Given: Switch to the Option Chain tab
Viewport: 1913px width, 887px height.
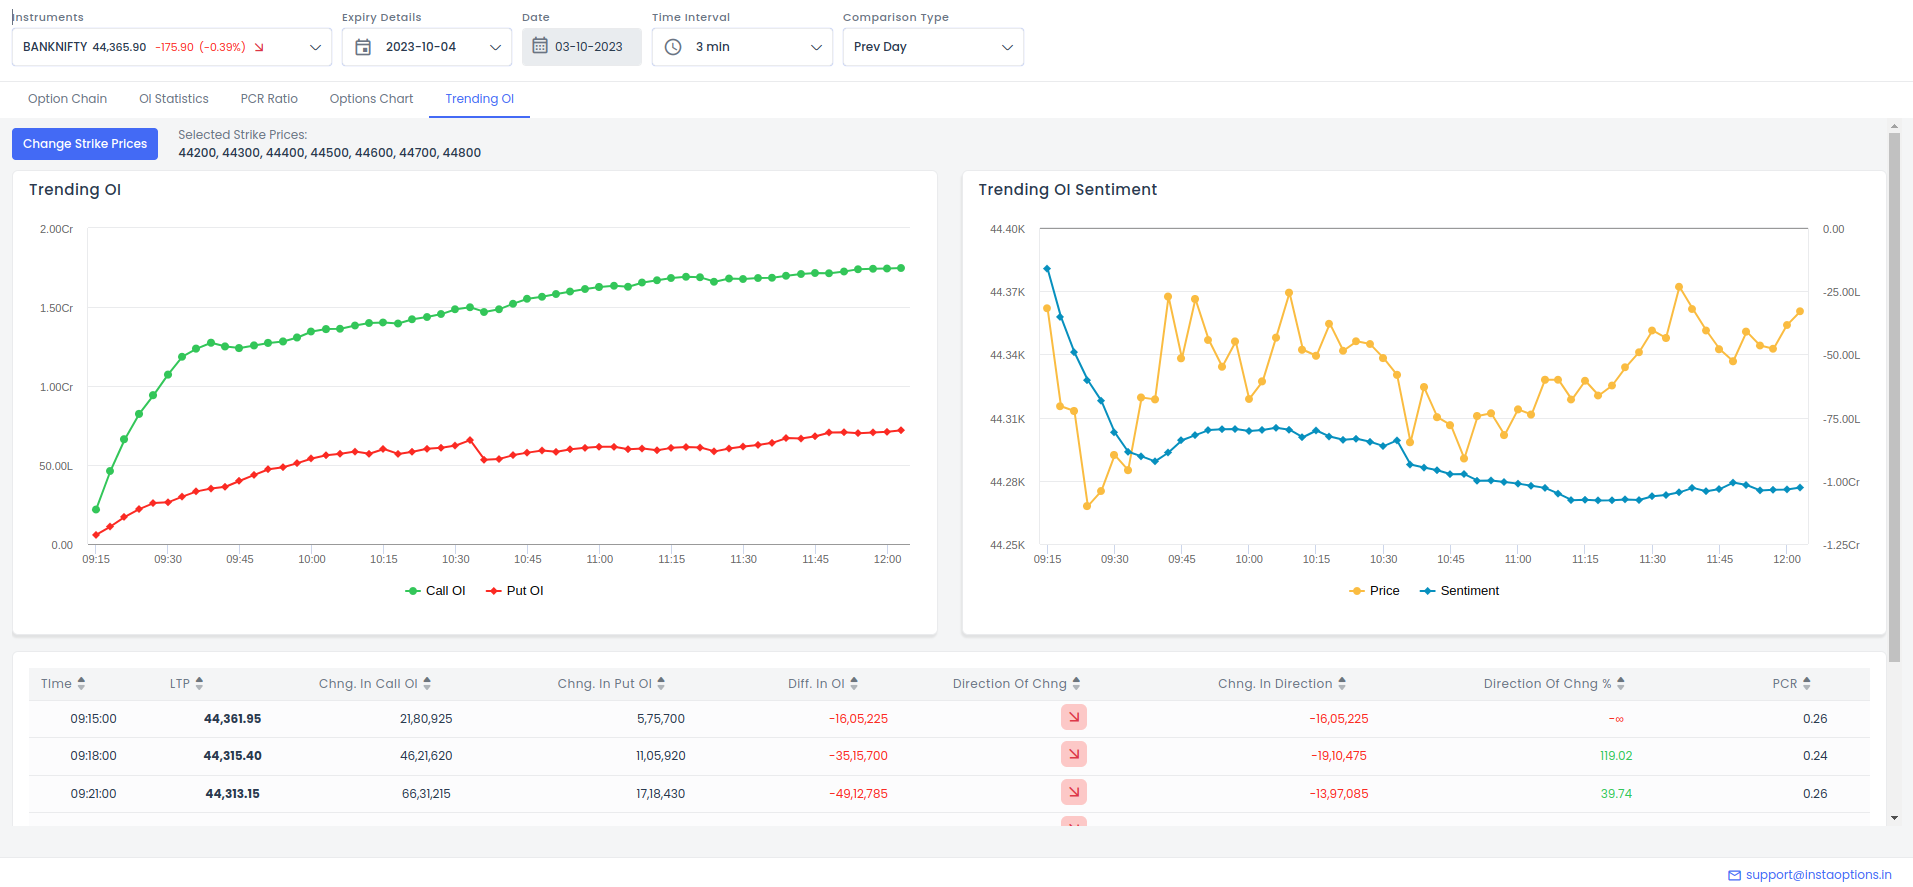Looking at the screenshot, I should 67,99.
